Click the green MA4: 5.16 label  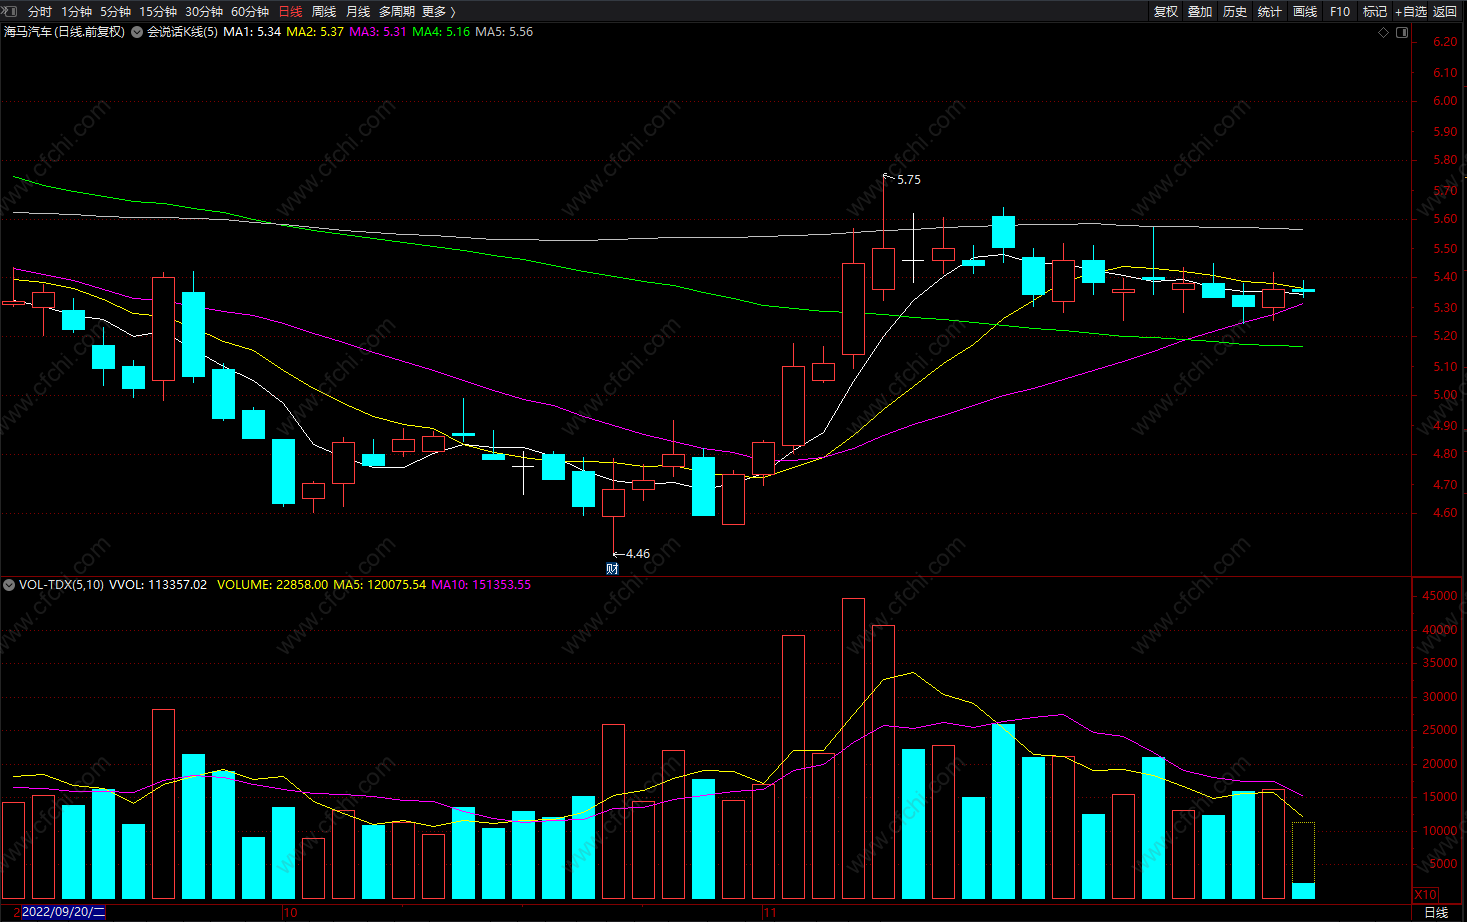[x=441, y=32]
